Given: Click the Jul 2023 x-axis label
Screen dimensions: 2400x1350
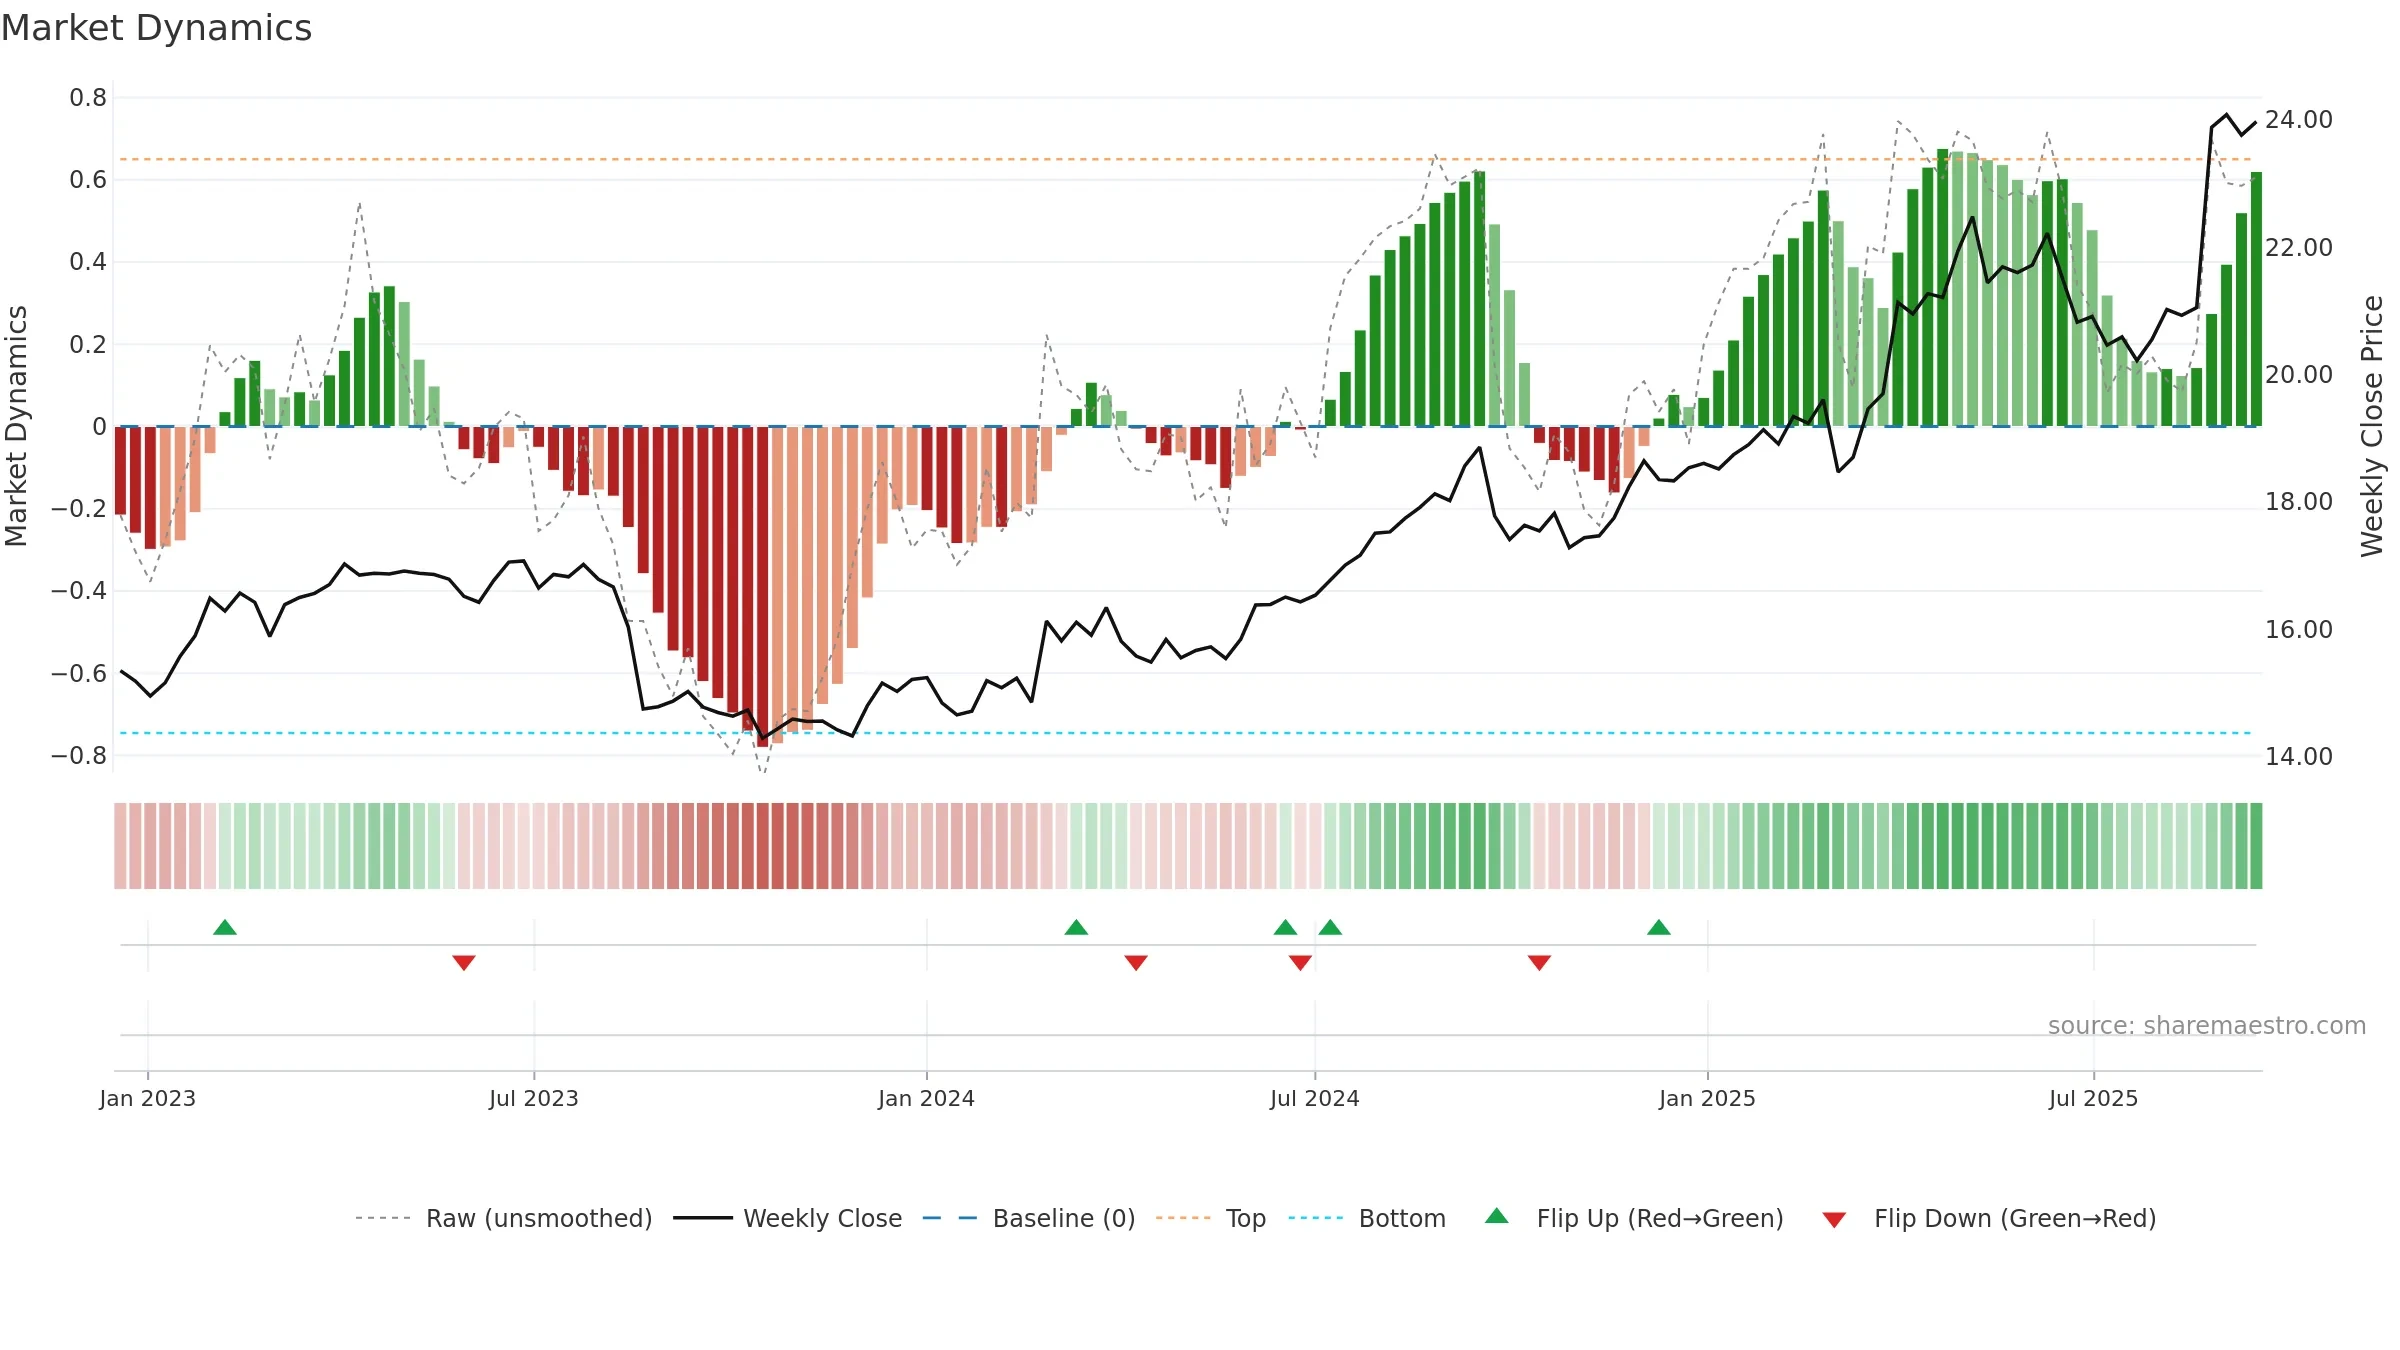Looking at the screenshot, I should pos(534,1098).
